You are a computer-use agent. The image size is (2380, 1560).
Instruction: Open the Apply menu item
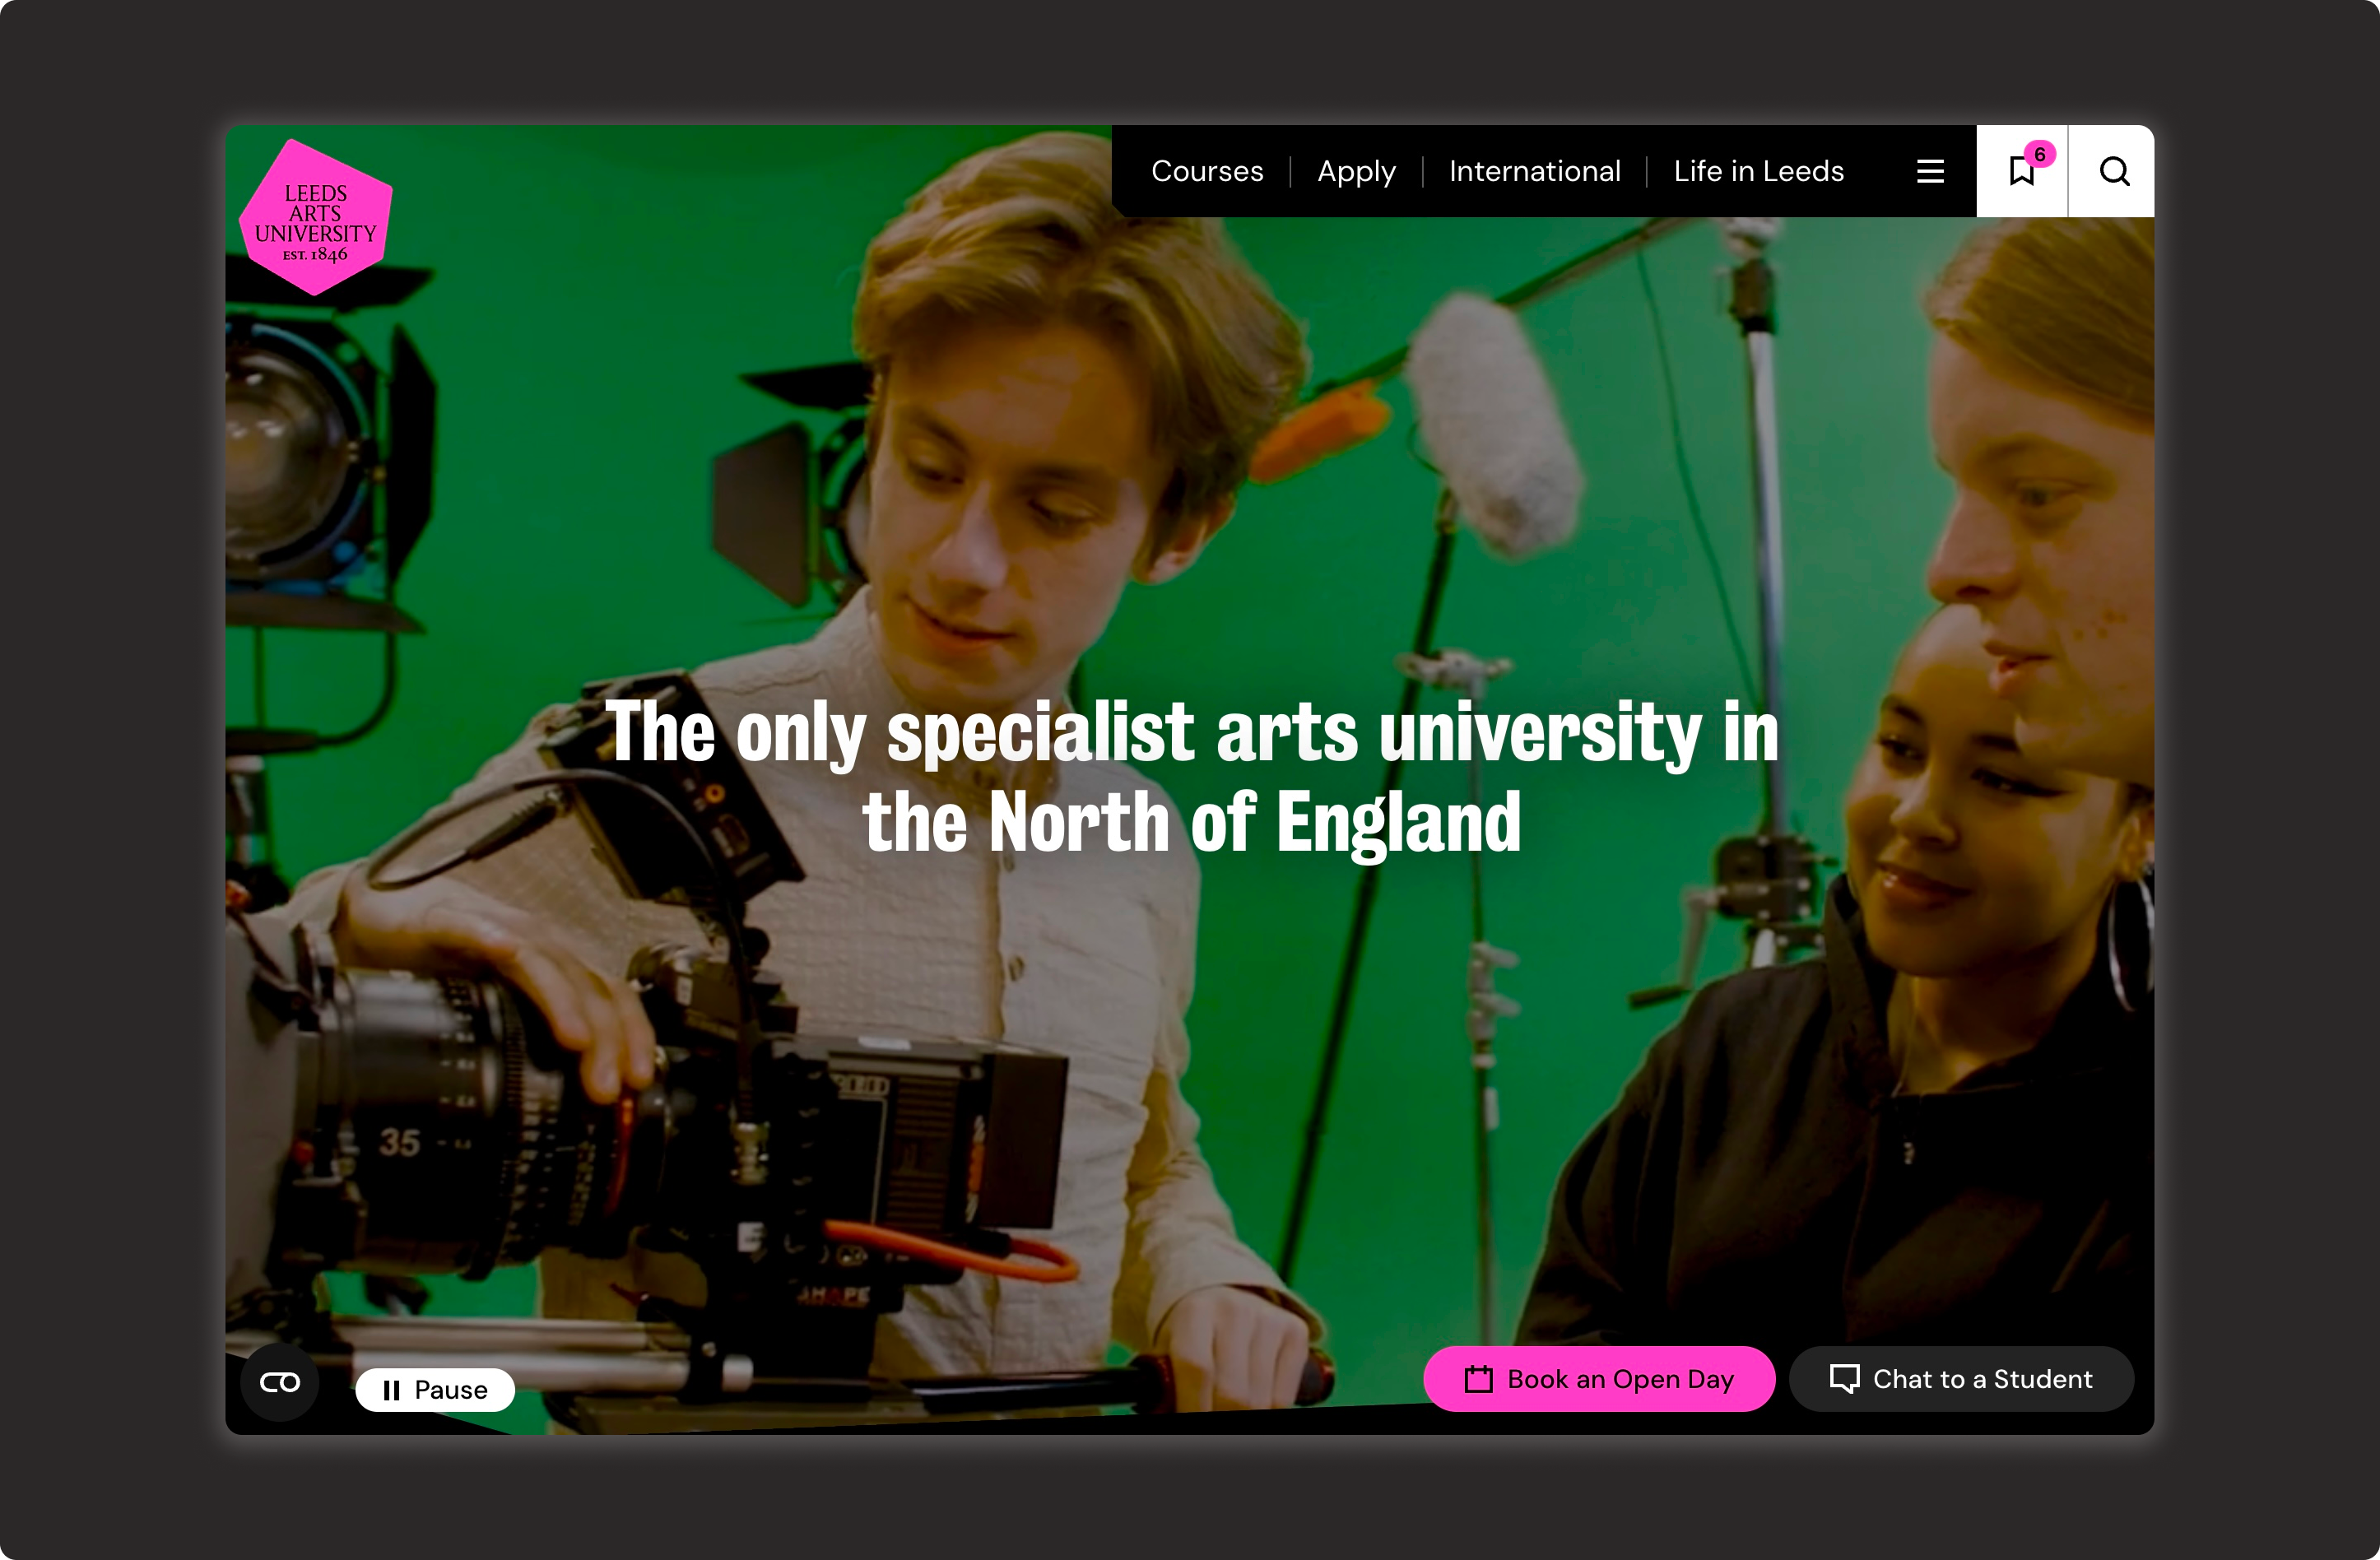point(1356,171)
